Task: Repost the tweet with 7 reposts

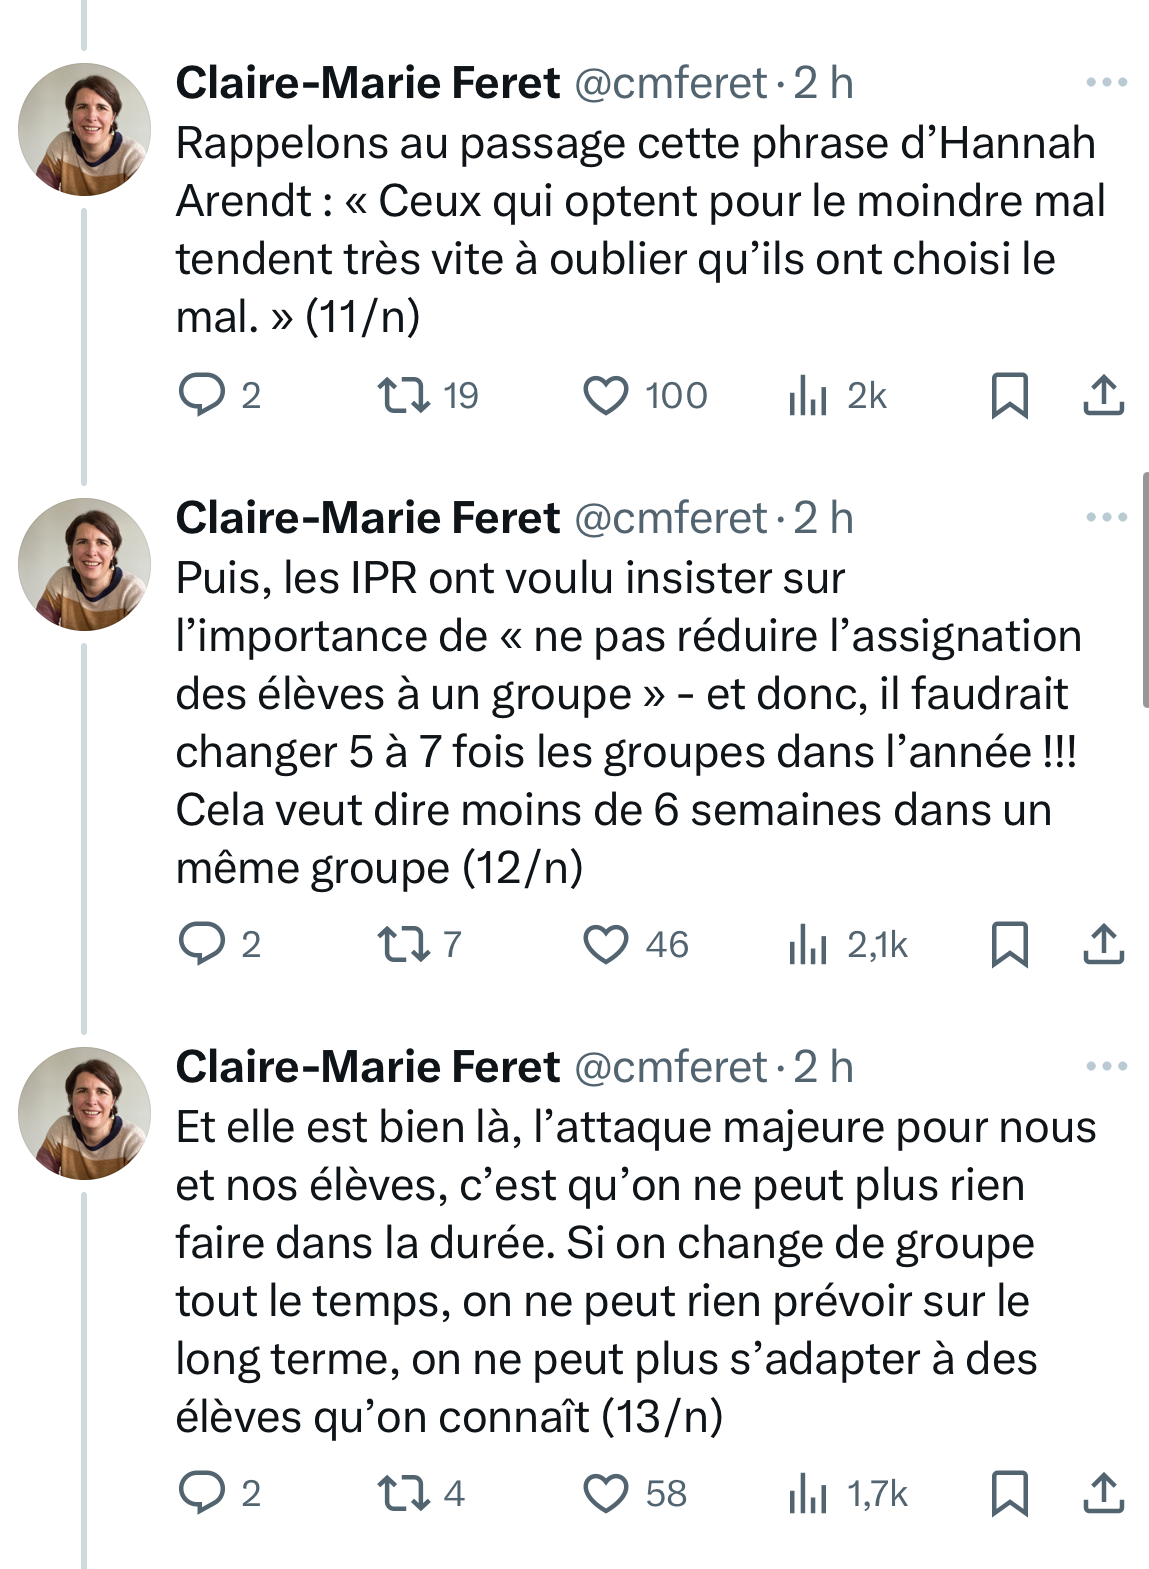Action: (404, 943)
